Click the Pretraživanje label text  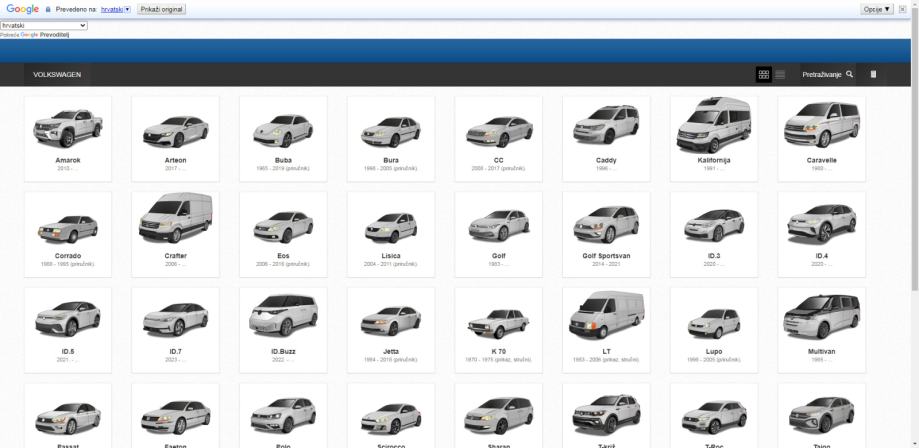click(822, 74)
